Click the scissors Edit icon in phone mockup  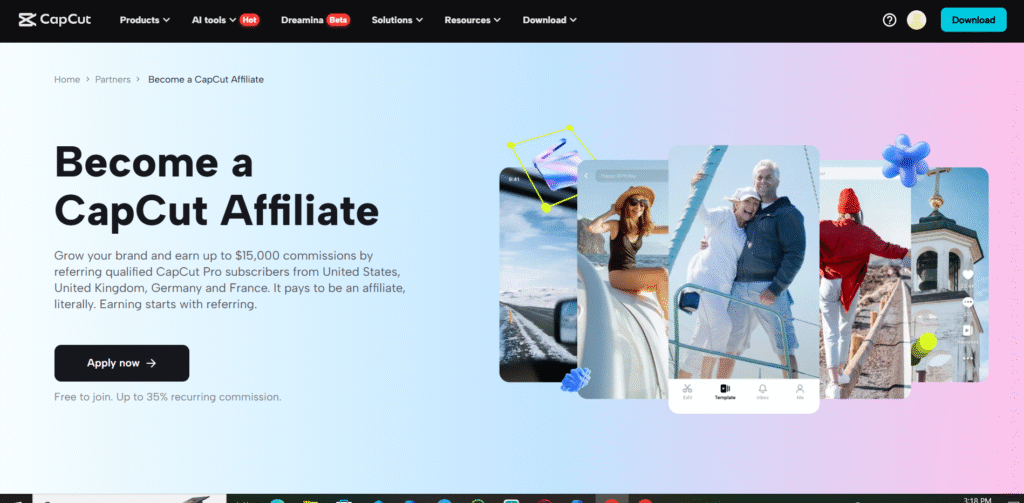(x=687, y=392)
